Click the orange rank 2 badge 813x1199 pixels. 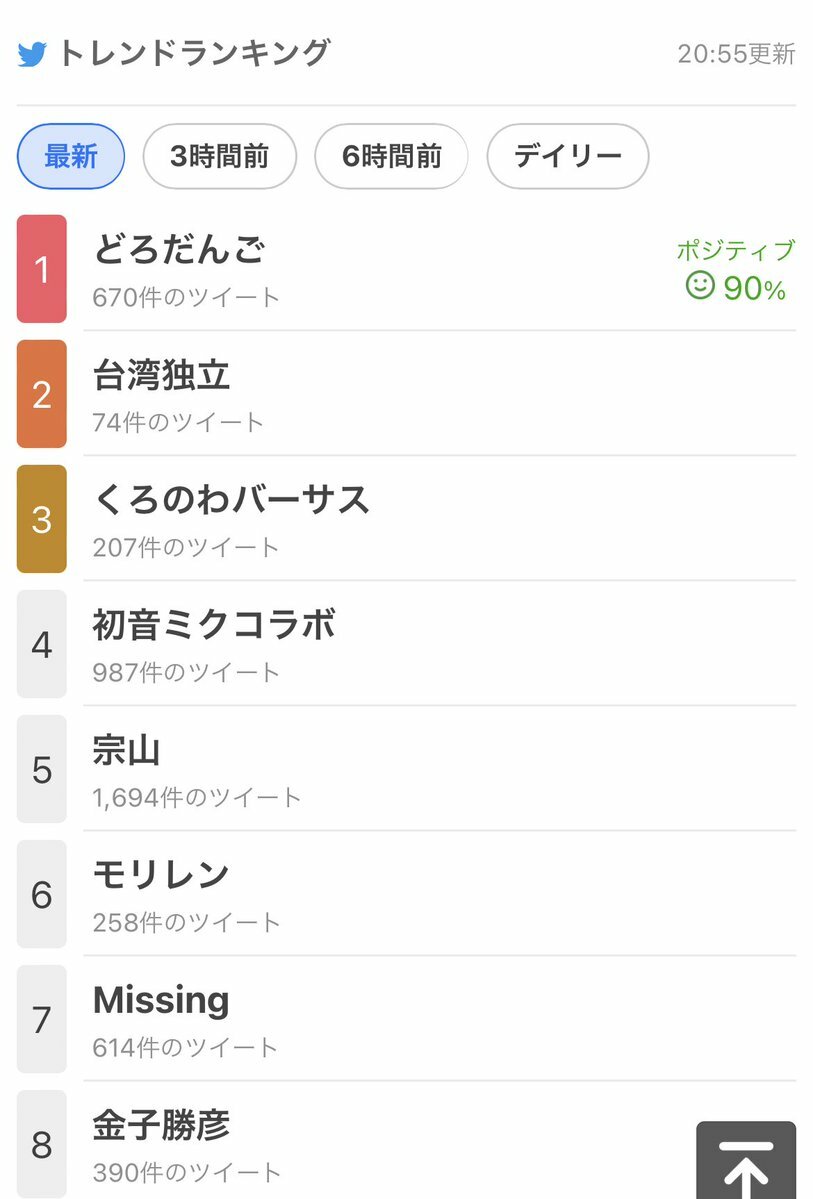point(42,394)
